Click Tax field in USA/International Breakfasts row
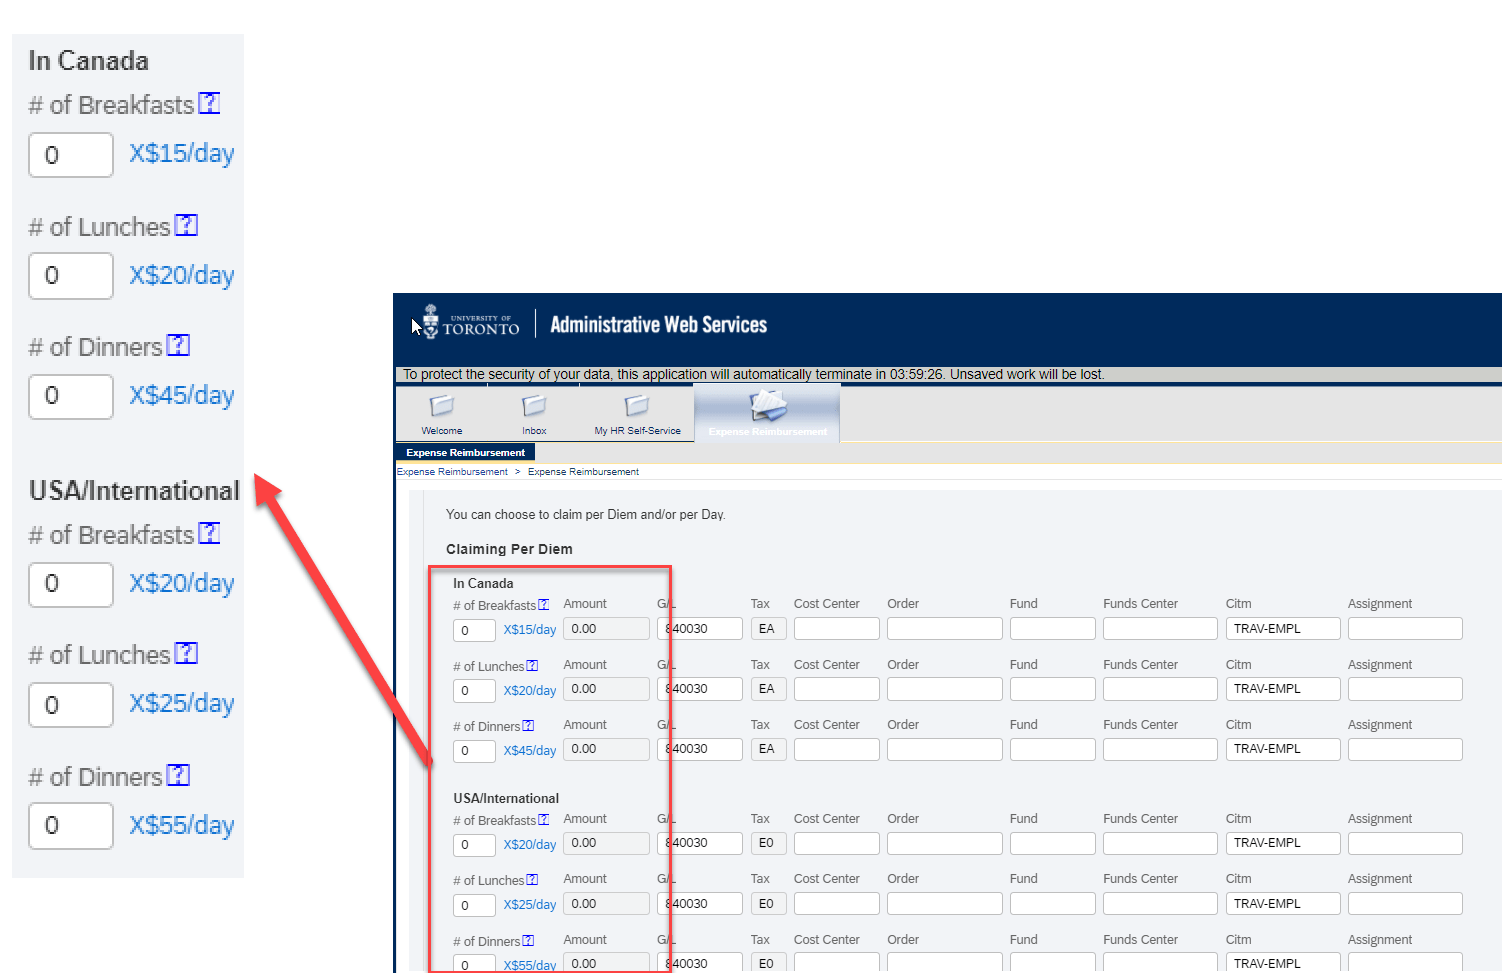 coord(769,843)
